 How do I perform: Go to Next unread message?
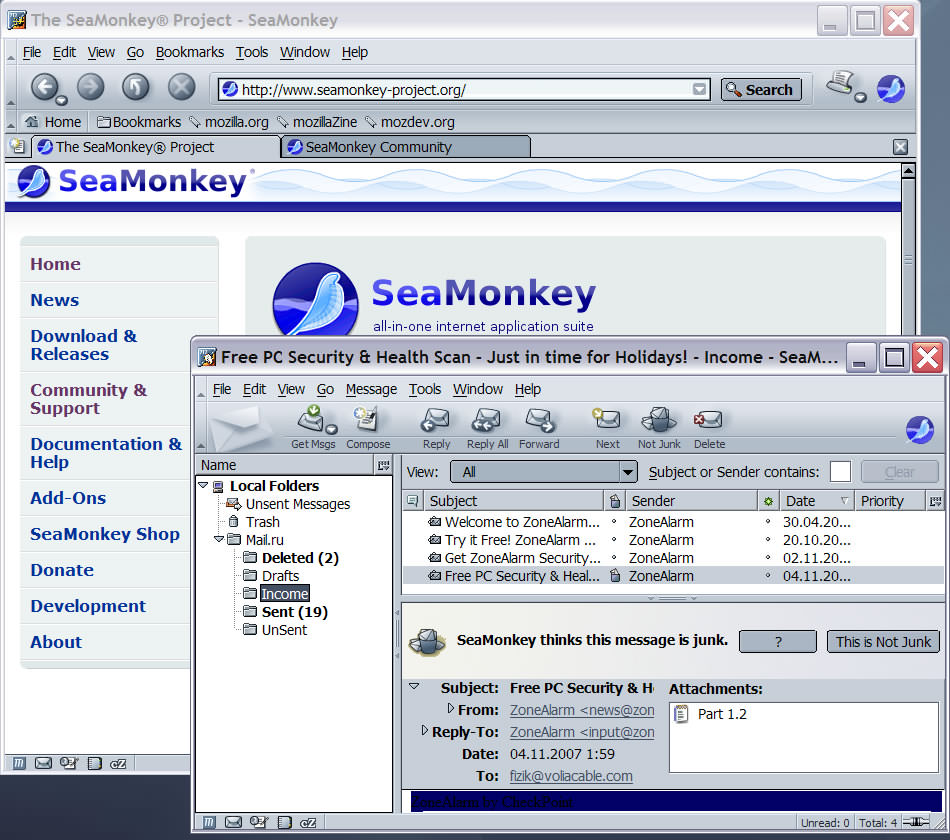pyautogui.click(x=607, y=427)
